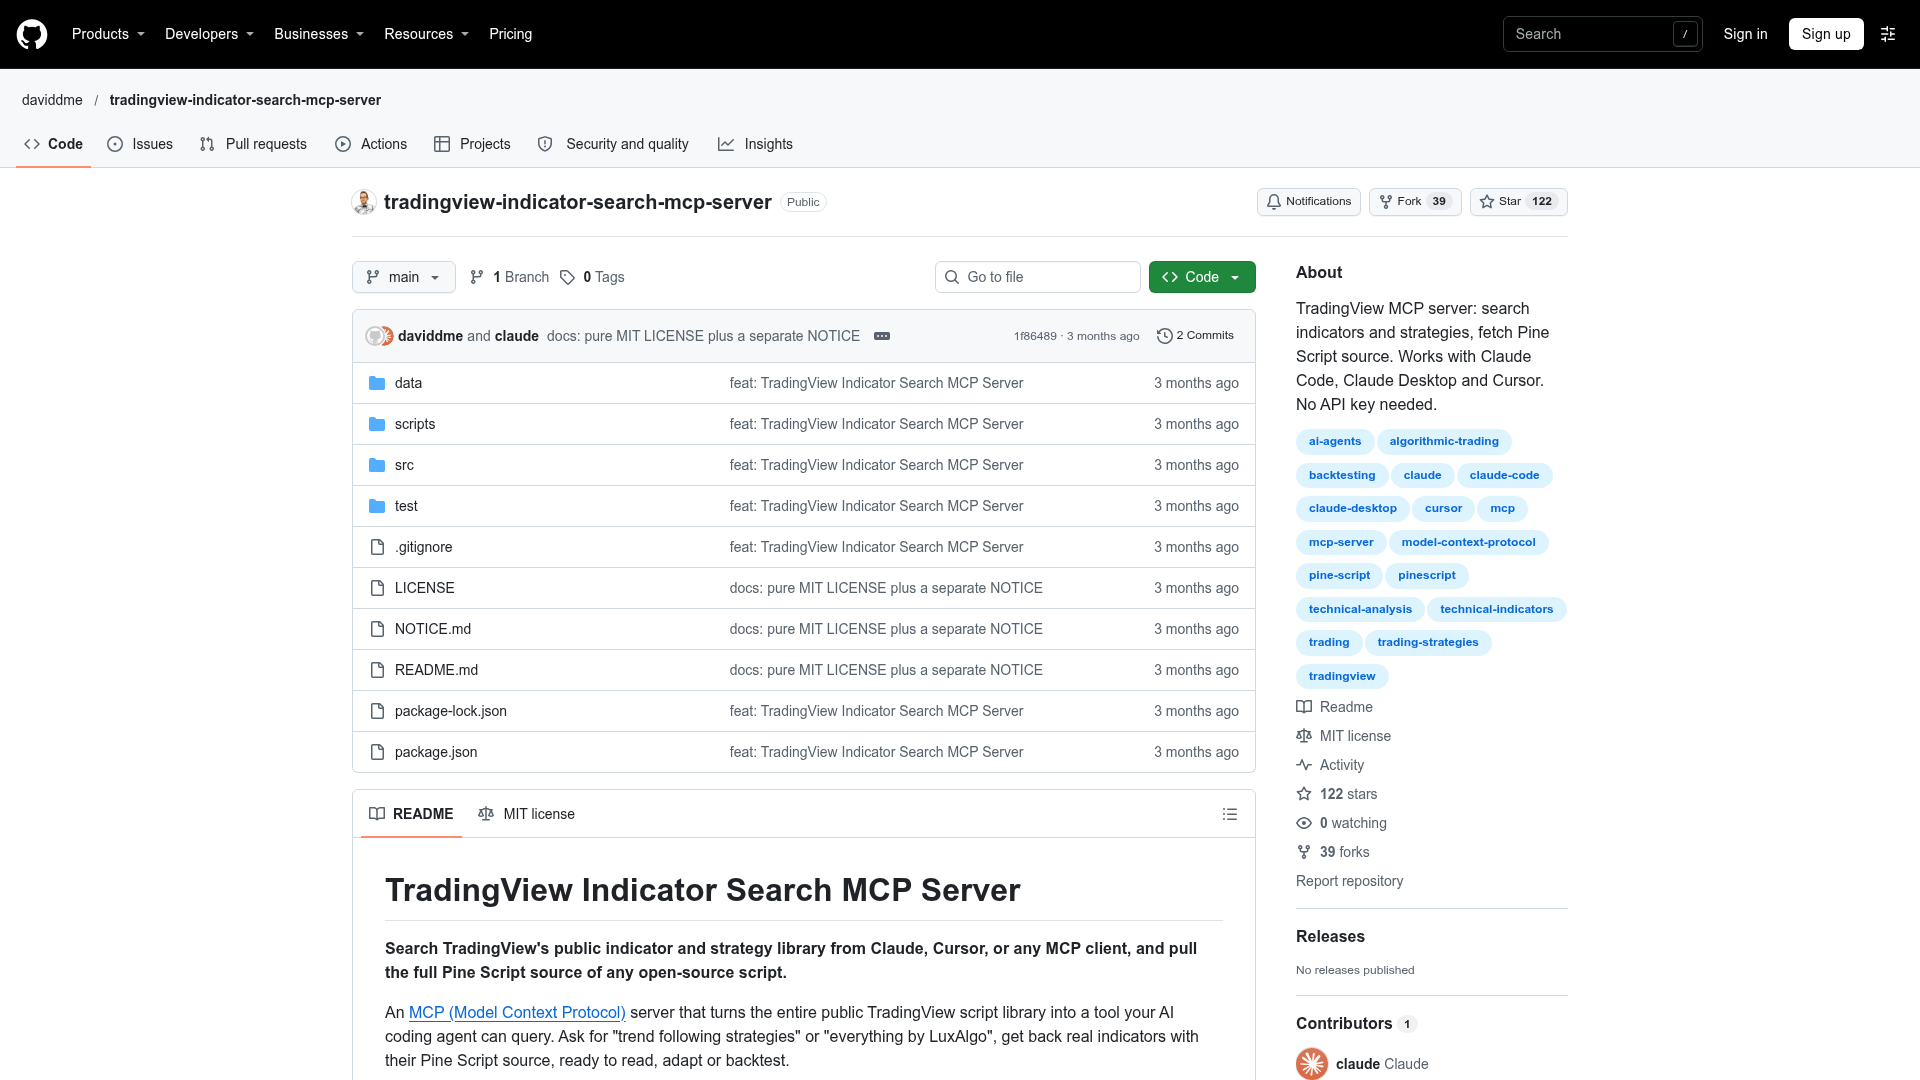Image resolution: width=1920 pixels, height=1080 pixels.
Task: Open the scripts folder
Action: [x=415, y=424]
